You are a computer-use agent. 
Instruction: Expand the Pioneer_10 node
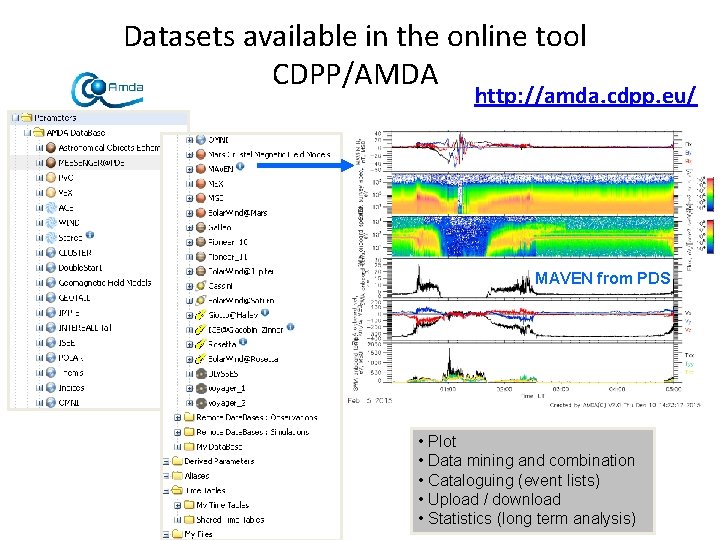(189, 242)
